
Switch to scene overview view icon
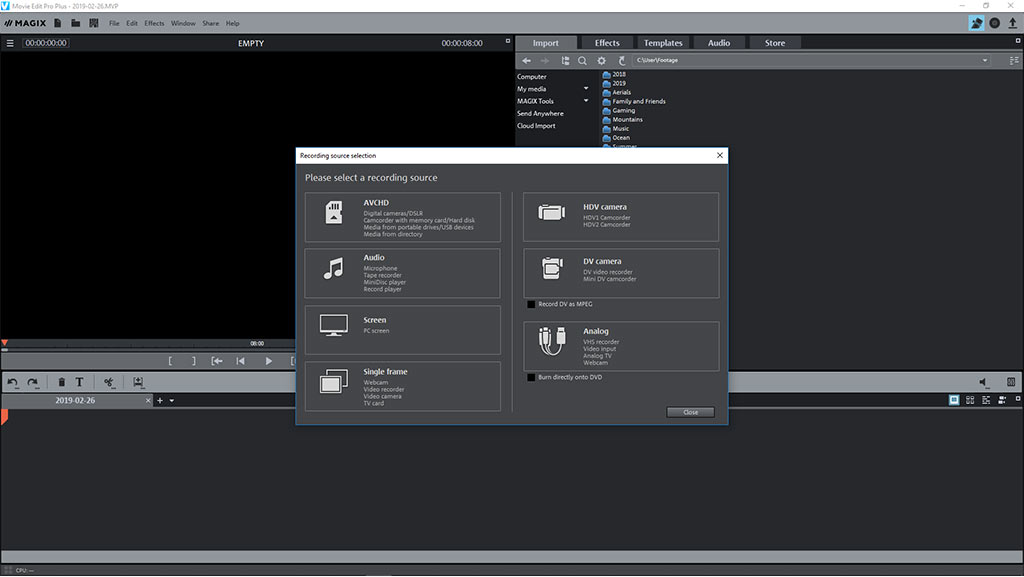(x=970, y=400)
